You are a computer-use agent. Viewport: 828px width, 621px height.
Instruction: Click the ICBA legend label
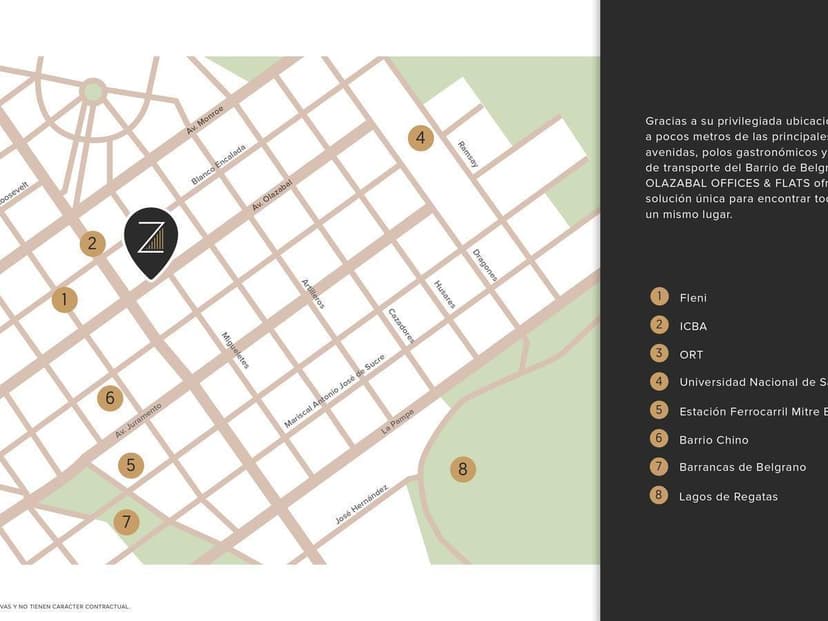tap(693, 326)
